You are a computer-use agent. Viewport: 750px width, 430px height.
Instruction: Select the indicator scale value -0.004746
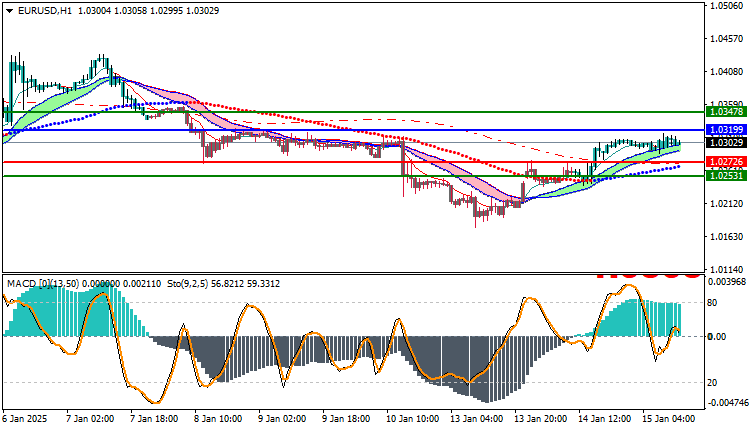click(x=728, y=403)
